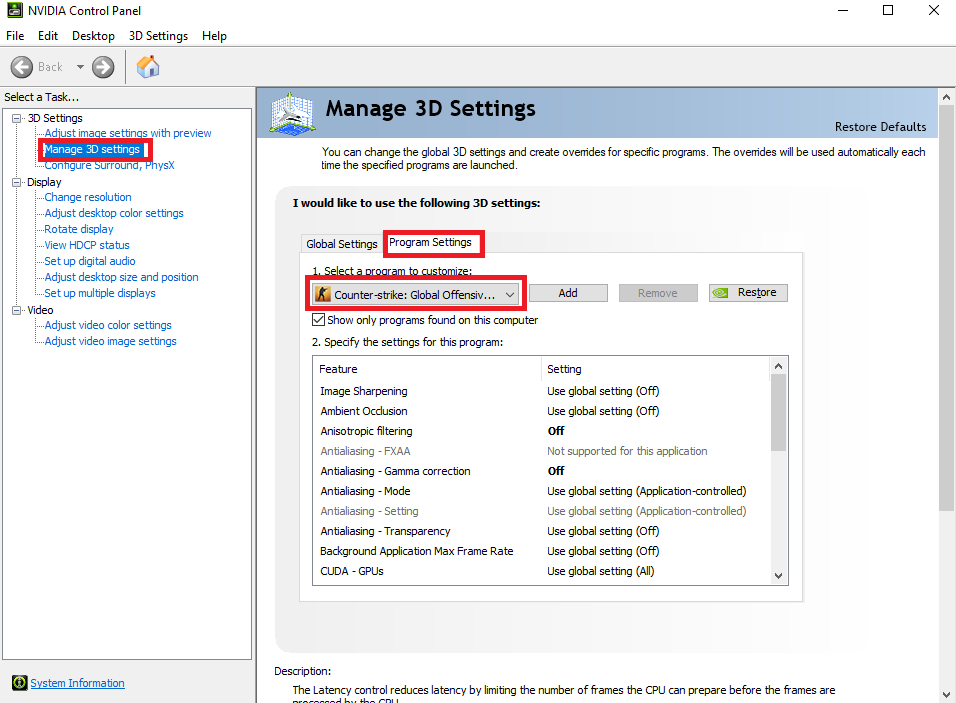Open the Help menu
Screen dimensions: 956x703
[x=214, y=36]
